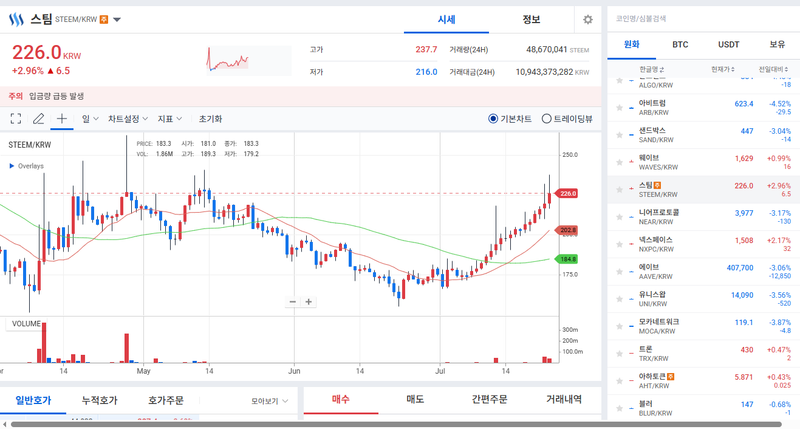Select the pencil drawing tool
The height and width of the screenshot is (429, 800).
(x=38, y=119)
